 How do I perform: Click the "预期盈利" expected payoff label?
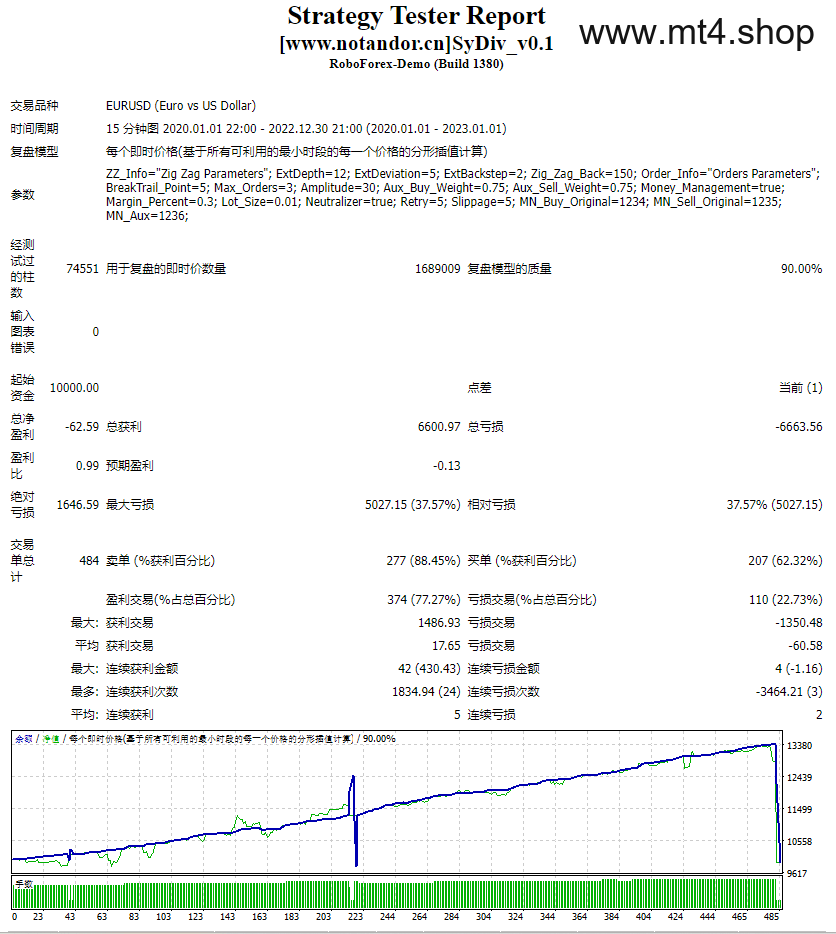(130, 466)
